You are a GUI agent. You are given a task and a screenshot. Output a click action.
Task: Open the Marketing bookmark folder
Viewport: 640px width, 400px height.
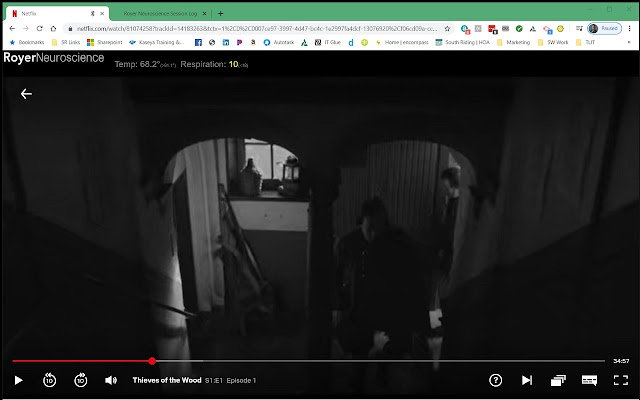coord(513,42)
